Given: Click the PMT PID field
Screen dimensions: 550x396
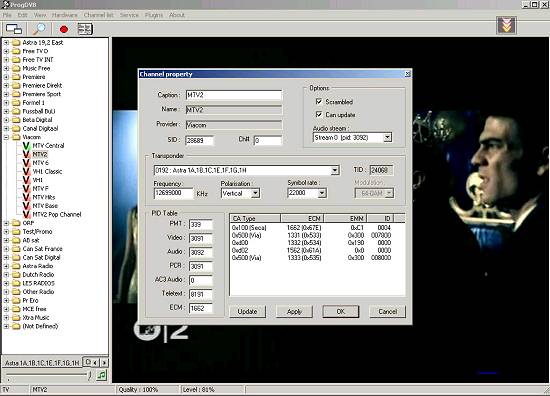Looking at the screenshot, I should click(x=200, y=224).
